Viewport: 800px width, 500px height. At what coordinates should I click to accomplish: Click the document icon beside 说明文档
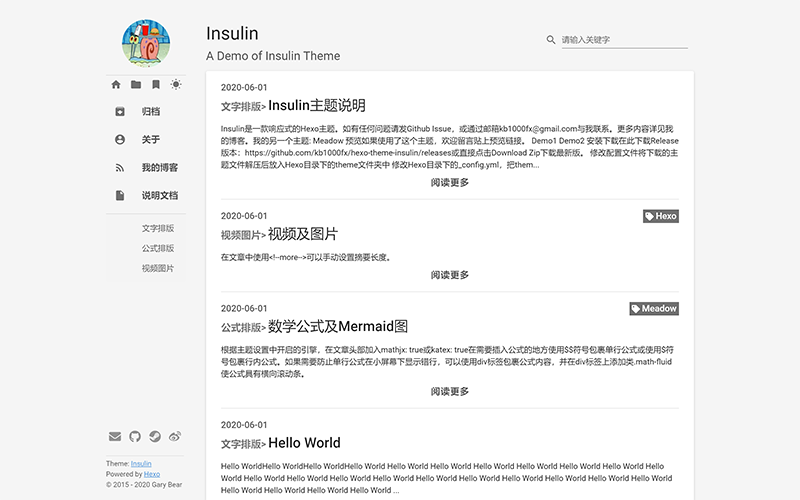(x=120, y=195)
